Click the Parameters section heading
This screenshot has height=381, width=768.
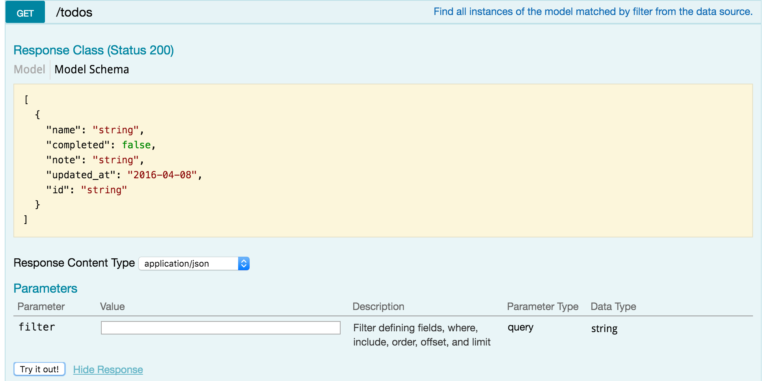click(x=46, y=288)
